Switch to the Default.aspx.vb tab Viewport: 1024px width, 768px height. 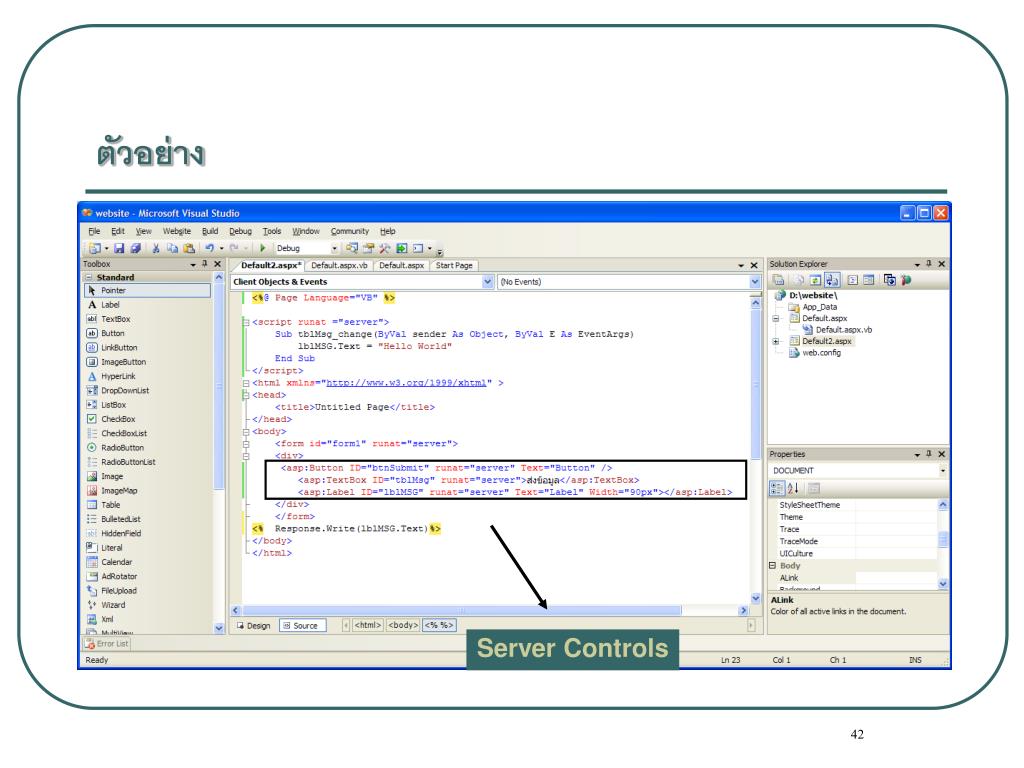340,266
